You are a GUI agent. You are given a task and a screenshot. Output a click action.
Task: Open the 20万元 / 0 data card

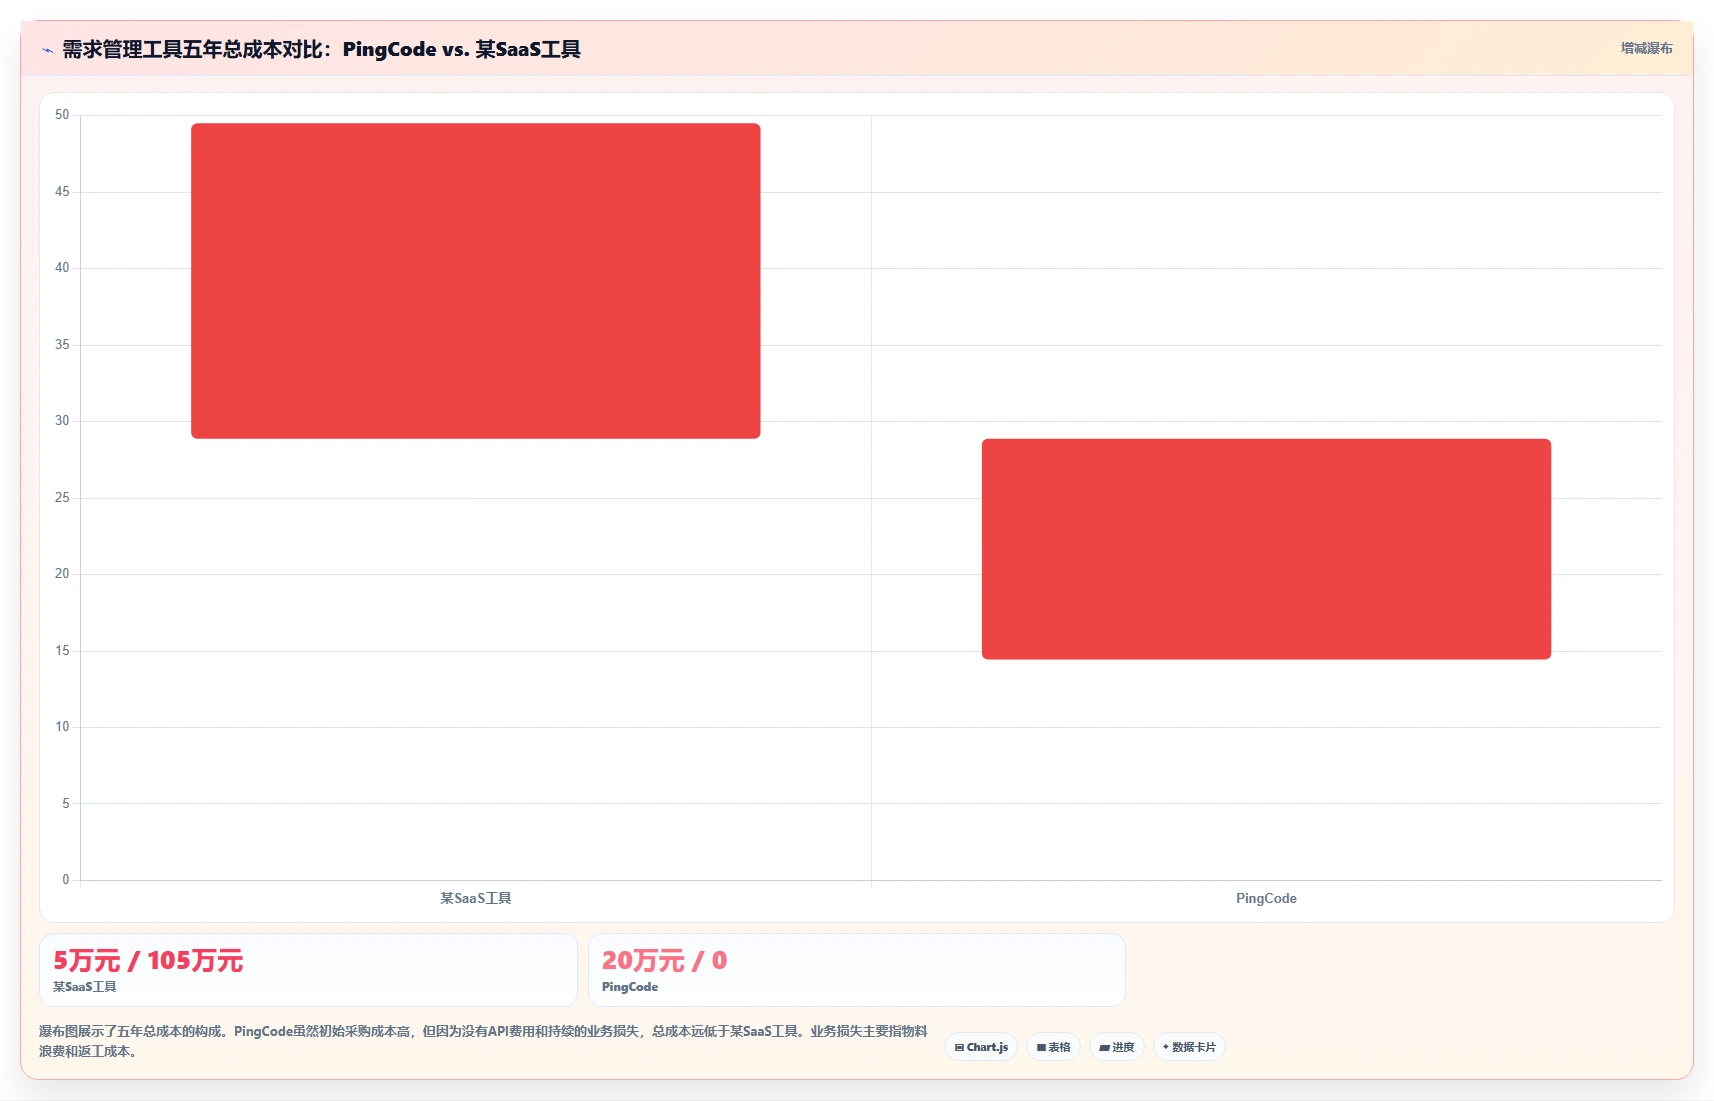857,970
